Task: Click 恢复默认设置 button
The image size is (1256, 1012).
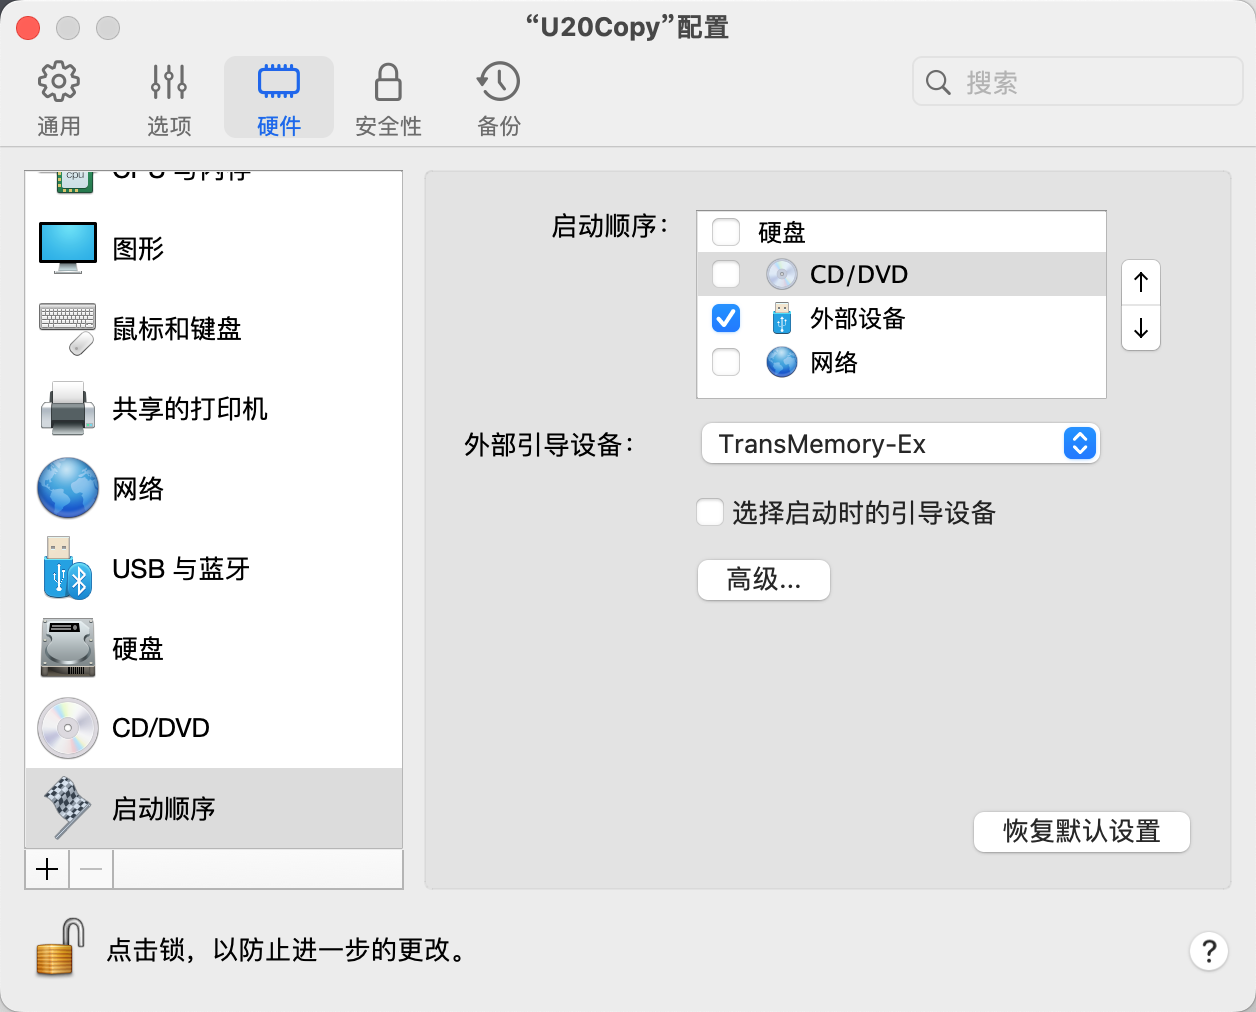Action: click(1081, 832)
